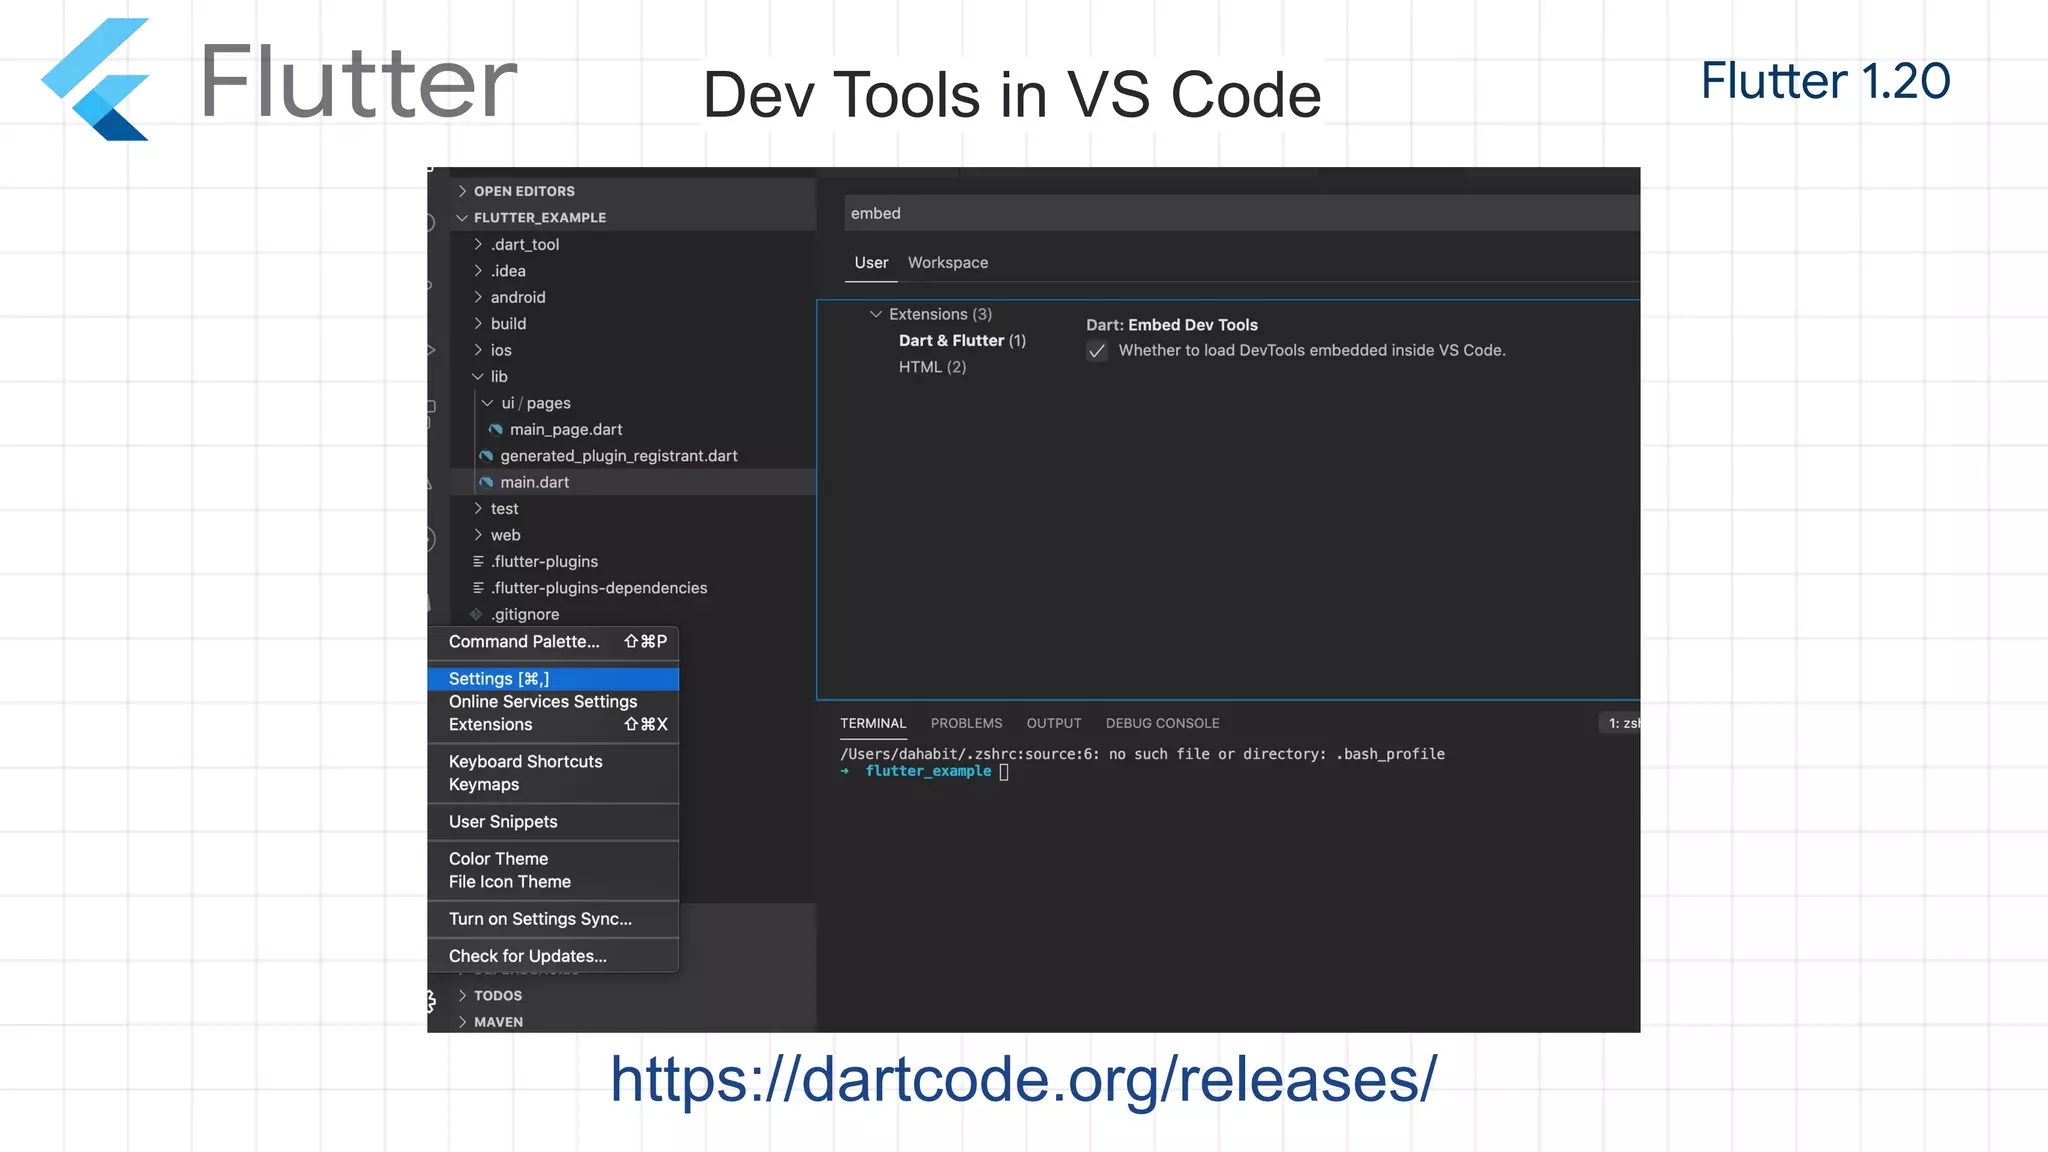2048x1152 pixels.
Task: Click the Manage gear icon in activity bar
Action: tap(431, 1000)
